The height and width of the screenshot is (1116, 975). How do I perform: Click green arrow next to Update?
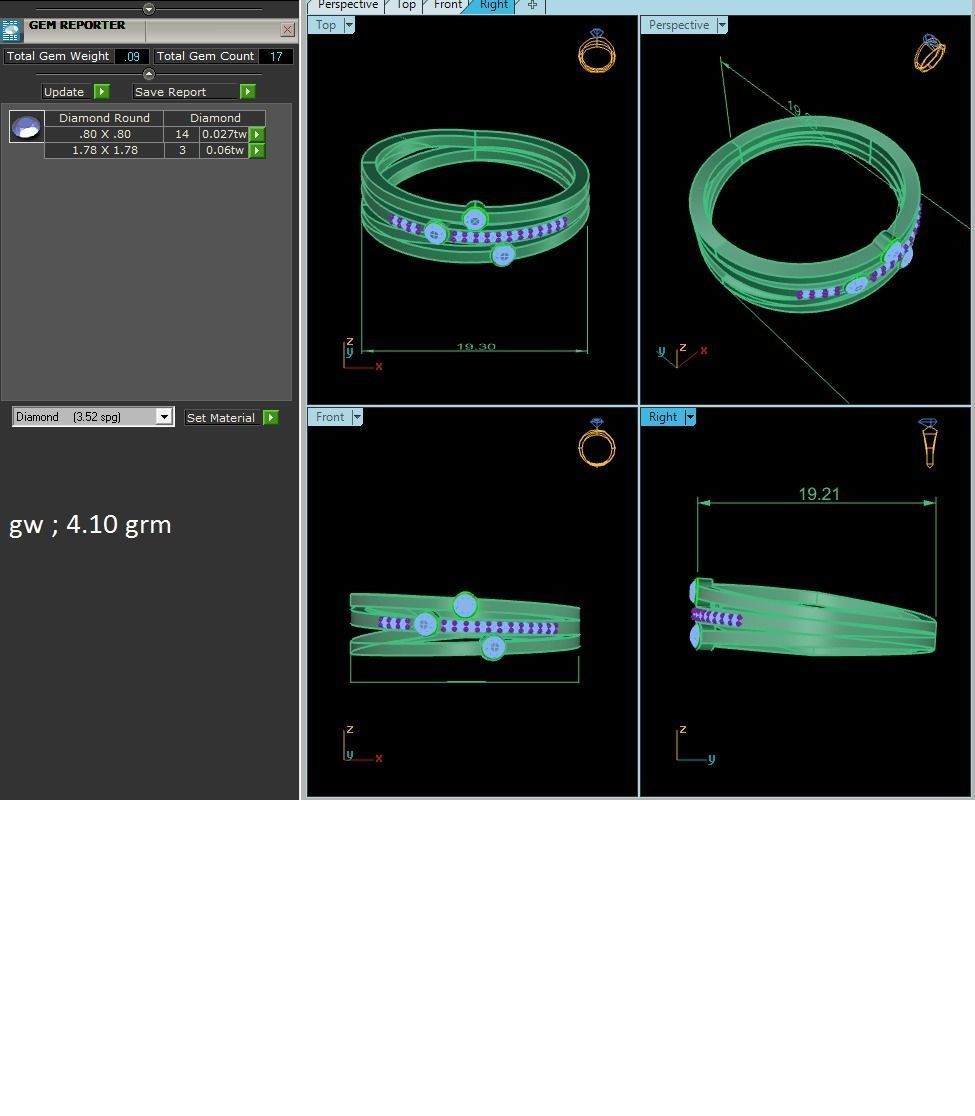[x=102, y=92]
